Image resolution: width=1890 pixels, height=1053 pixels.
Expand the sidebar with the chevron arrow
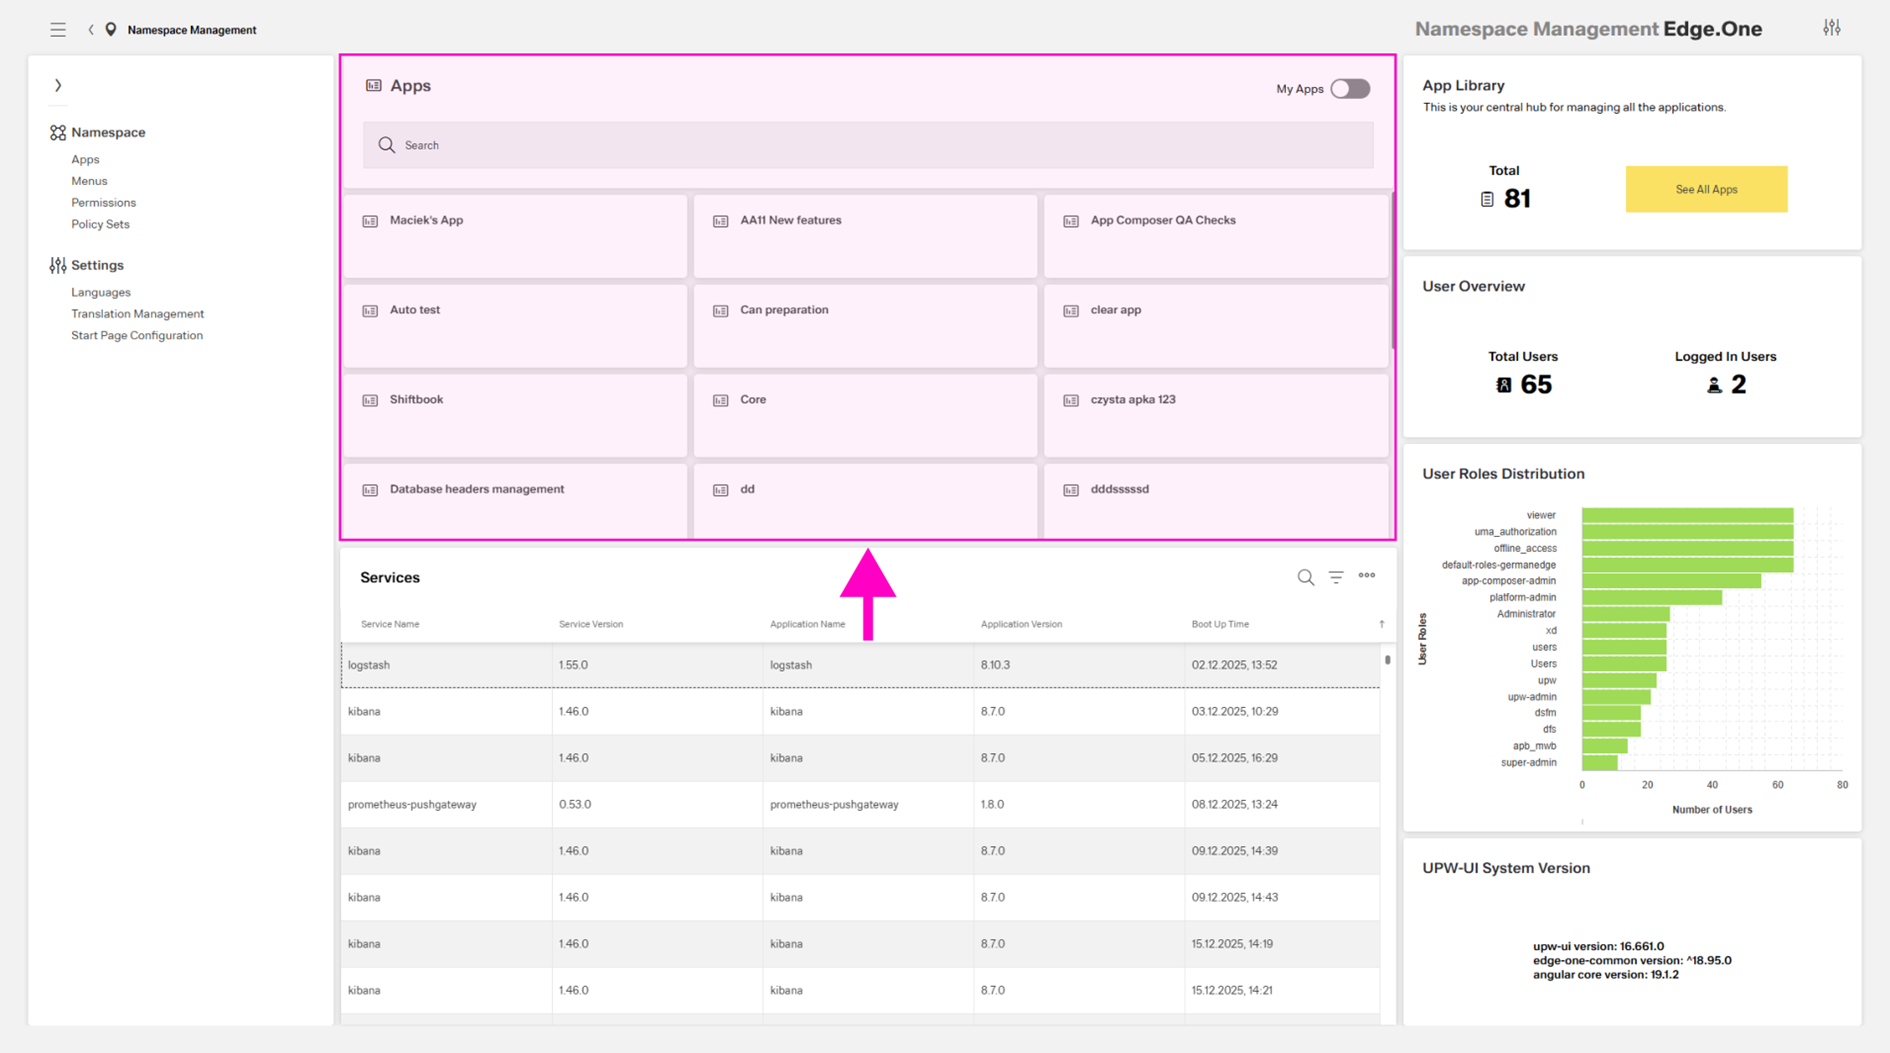(58, 86)
